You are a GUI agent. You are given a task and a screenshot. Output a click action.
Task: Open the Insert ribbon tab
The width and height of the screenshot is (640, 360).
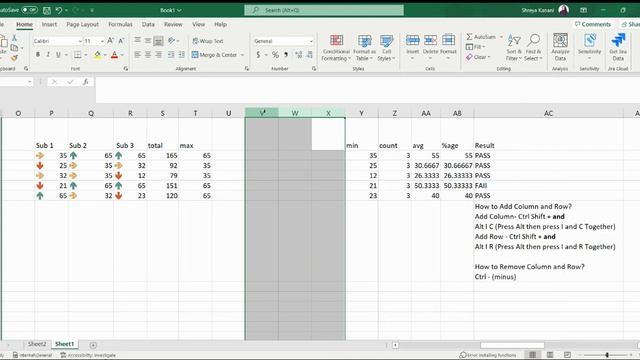click(x=49, y=24)
